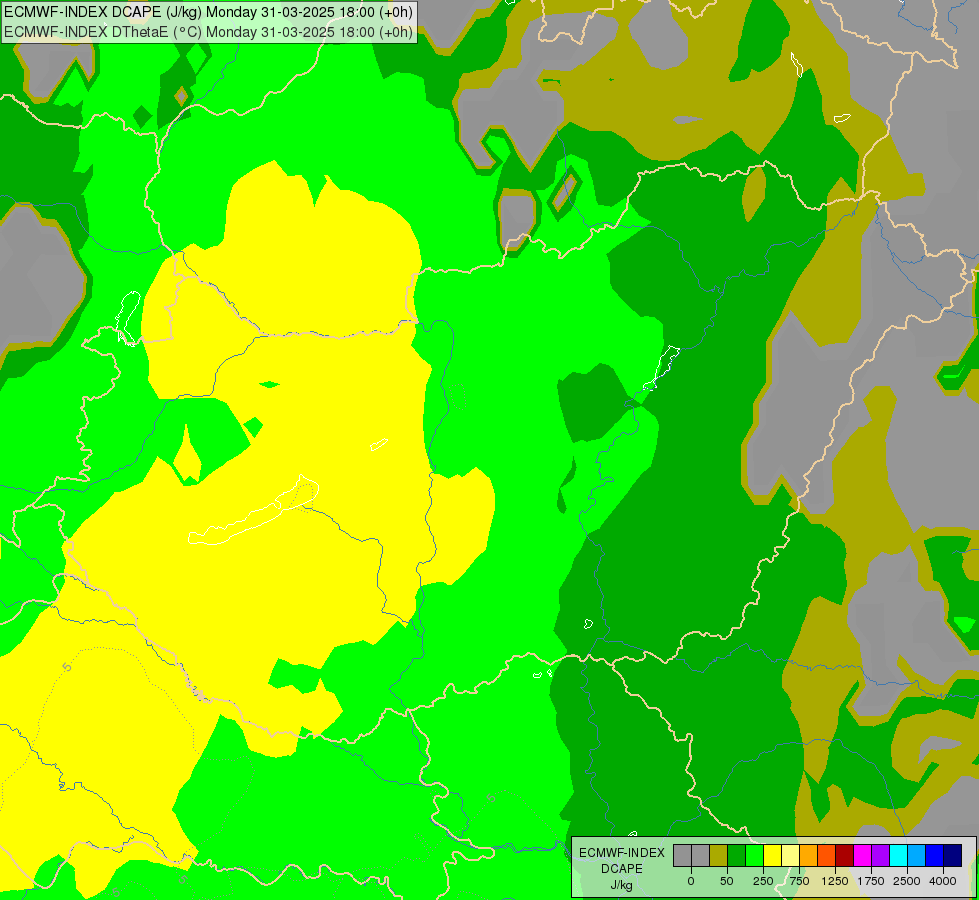
Task: Pick the orange legend swatch after 750
Action: [x=809, y=856]
